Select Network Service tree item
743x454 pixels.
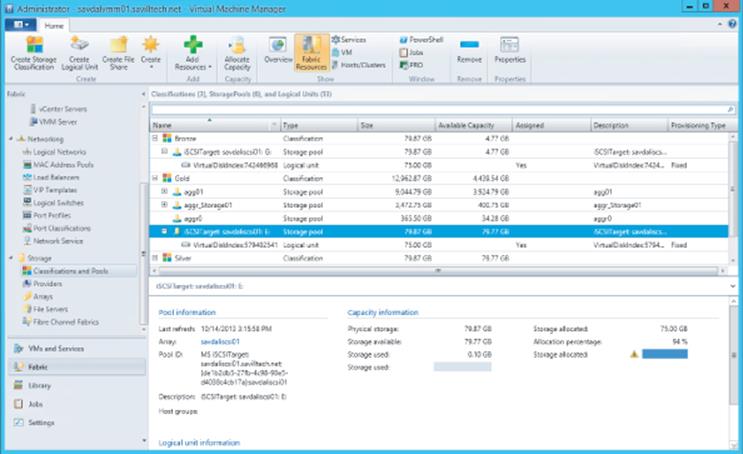(53, 241)
